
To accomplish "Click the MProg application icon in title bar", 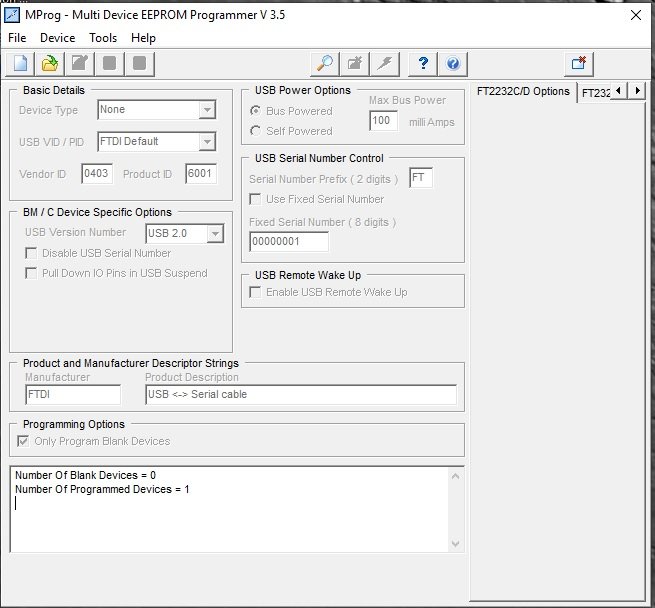I will pyautogui.click(x=12, y=15).
